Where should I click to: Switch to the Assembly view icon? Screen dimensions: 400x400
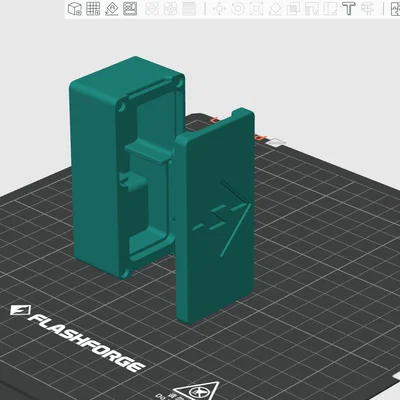coord(396,9)
